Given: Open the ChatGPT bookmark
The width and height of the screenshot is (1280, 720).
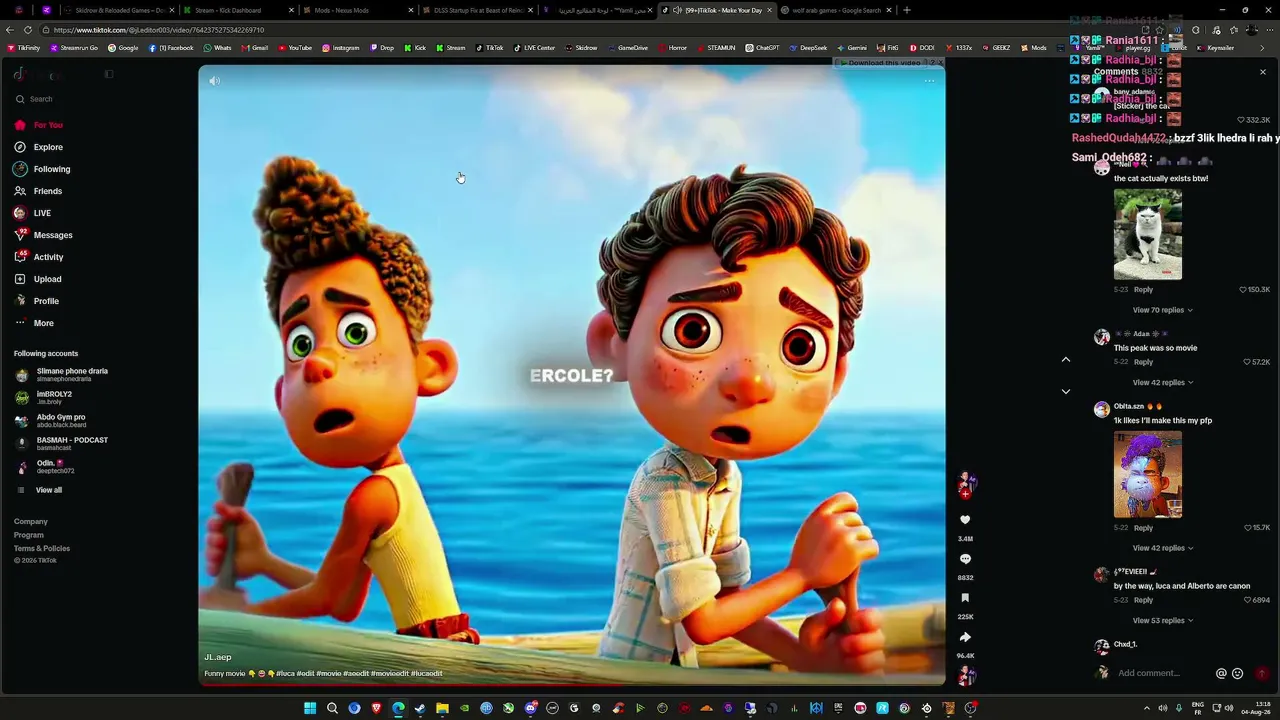Looking at the screenshot, I should point(762,48).
